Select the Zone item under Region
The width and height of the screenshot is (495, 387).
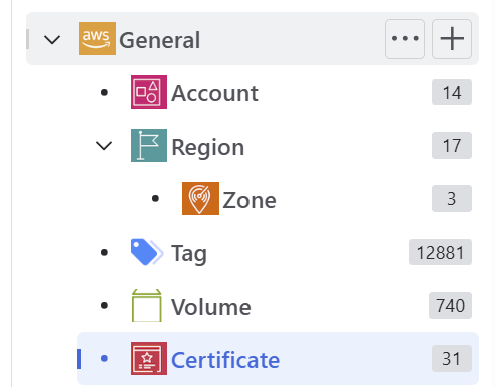click(x=249, y=200)
